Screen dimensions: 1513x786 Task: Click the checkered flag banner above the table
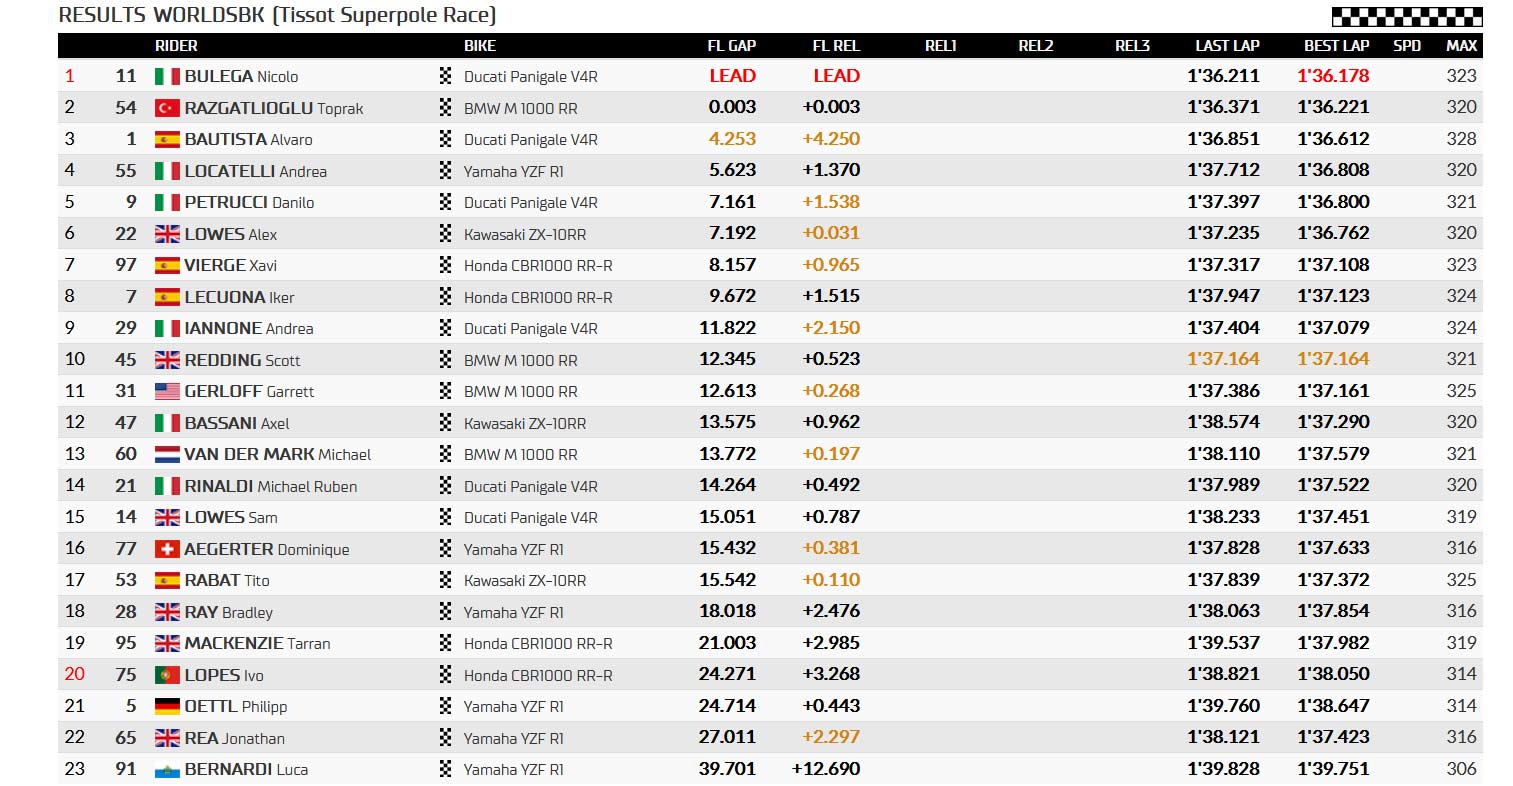coord(1407,16)
